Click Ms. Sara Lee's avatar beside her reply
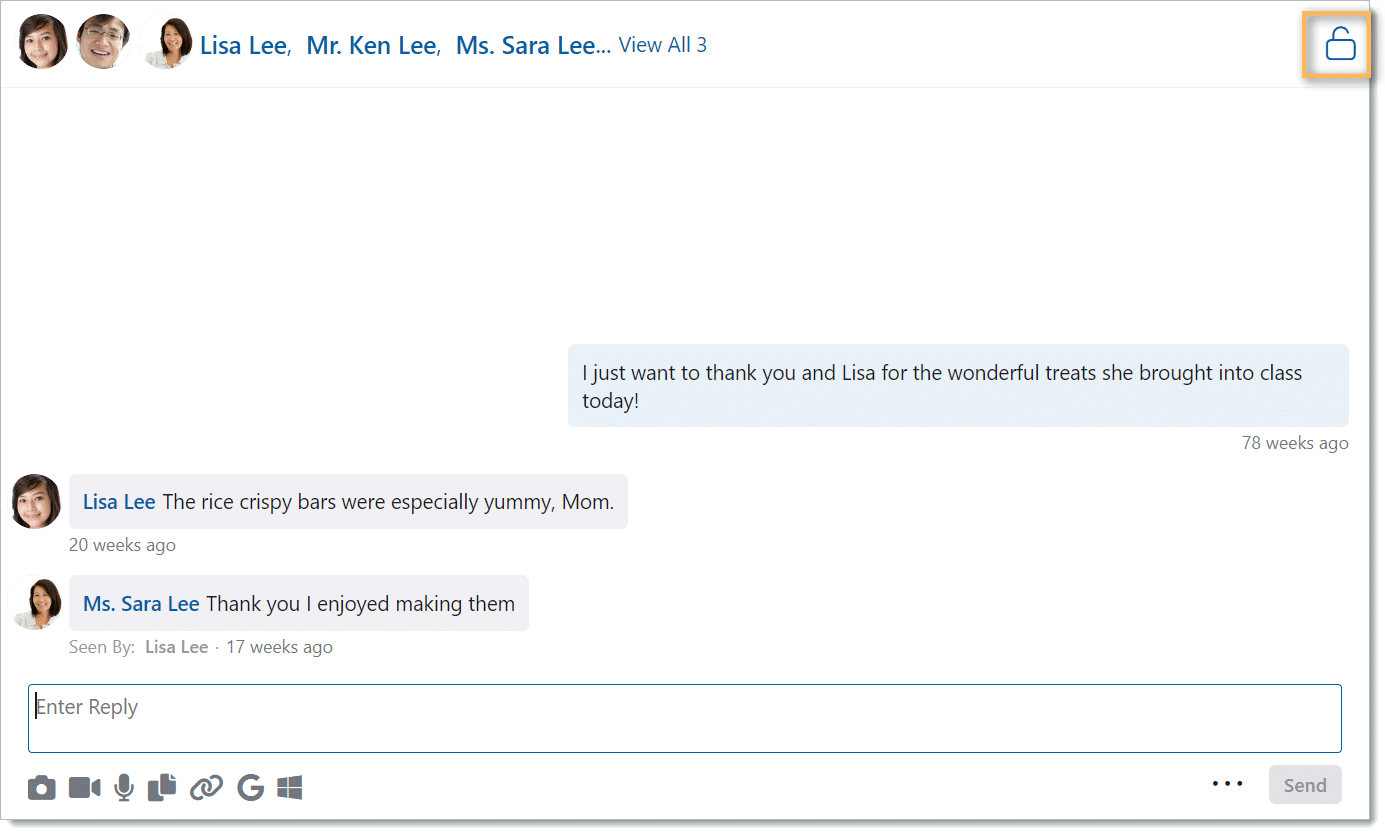 tap(38, 603)
